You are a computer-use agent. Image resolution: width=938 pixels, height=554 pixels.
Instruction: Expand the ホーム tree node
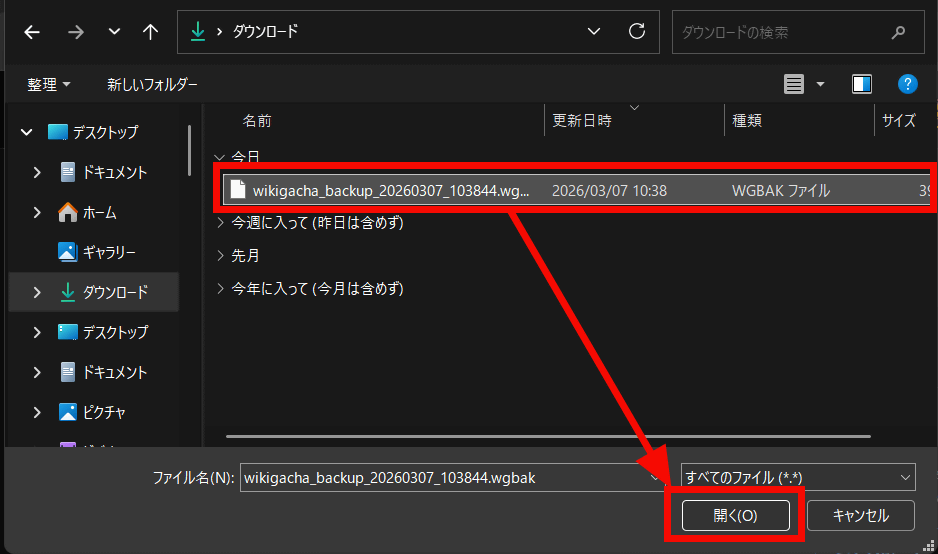37,212
